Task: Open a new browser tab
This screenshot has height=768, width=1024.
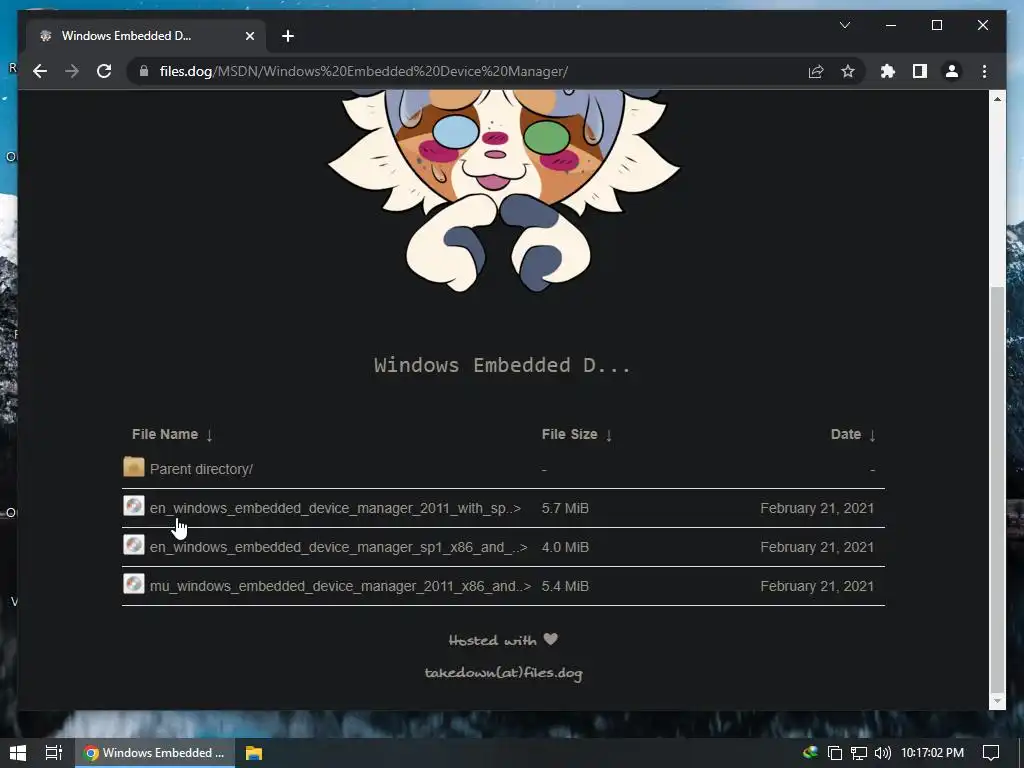Action: click(x=288, y=36)
